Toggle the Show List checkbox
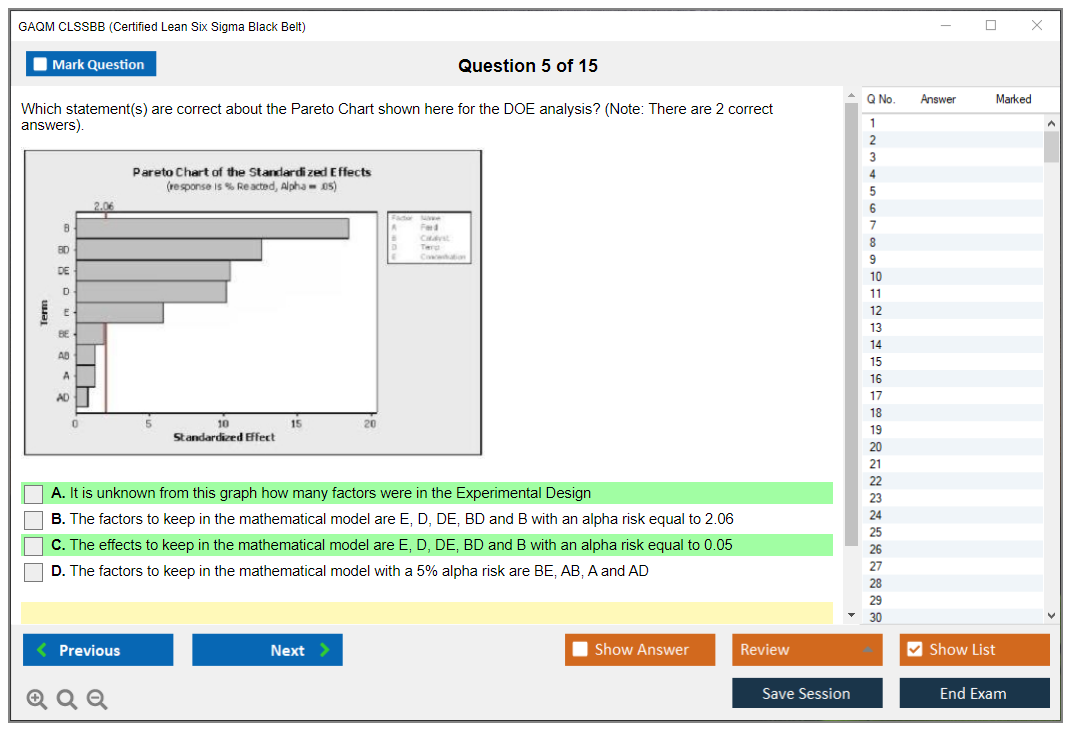Image resolution: width=1075 pixels, height=735 pixels. point(914,650)
